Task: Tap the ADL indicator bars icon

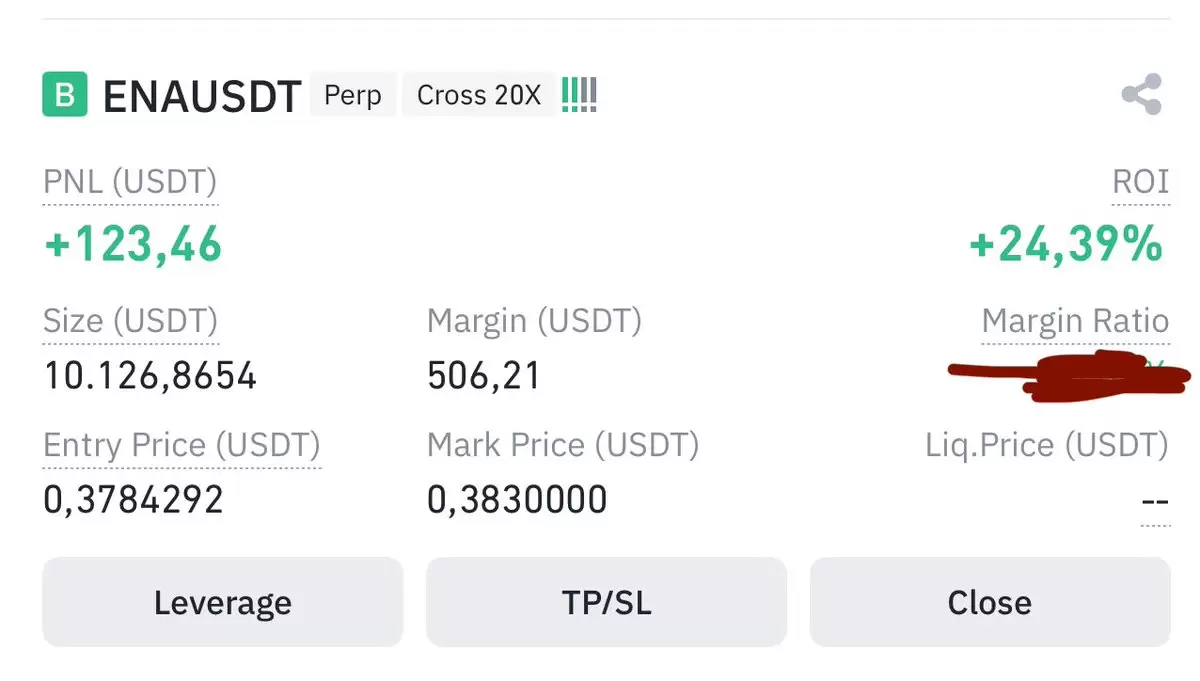Action: pos(579,95)
